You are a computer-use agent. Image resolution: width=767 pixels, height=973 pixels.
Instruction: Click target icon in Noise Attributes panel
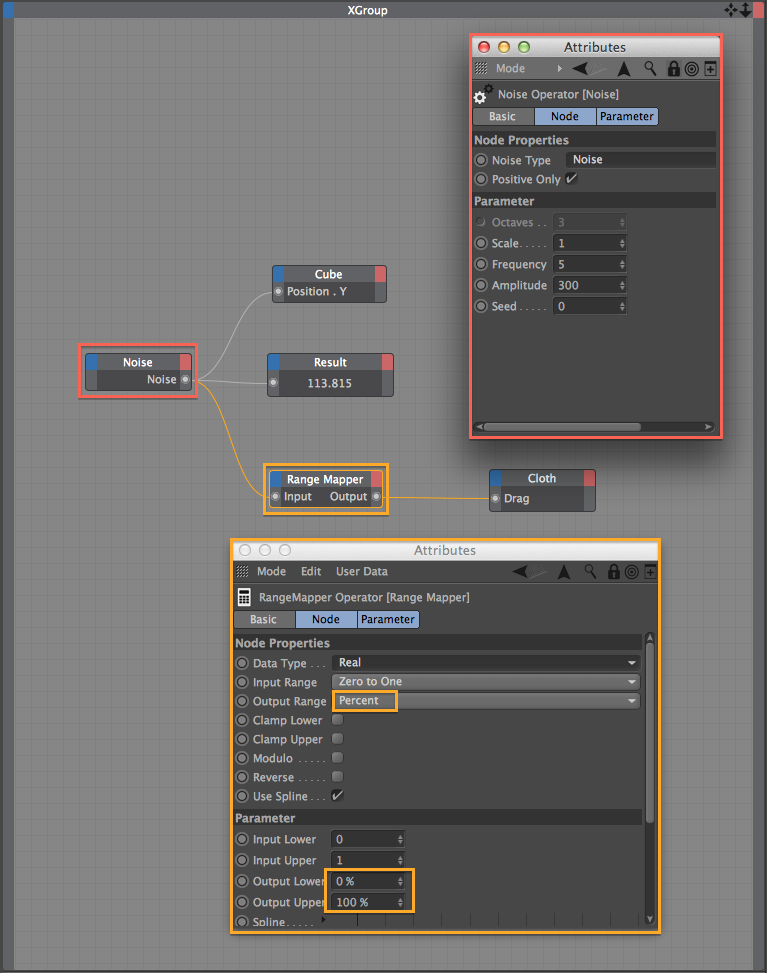[691, 69]
